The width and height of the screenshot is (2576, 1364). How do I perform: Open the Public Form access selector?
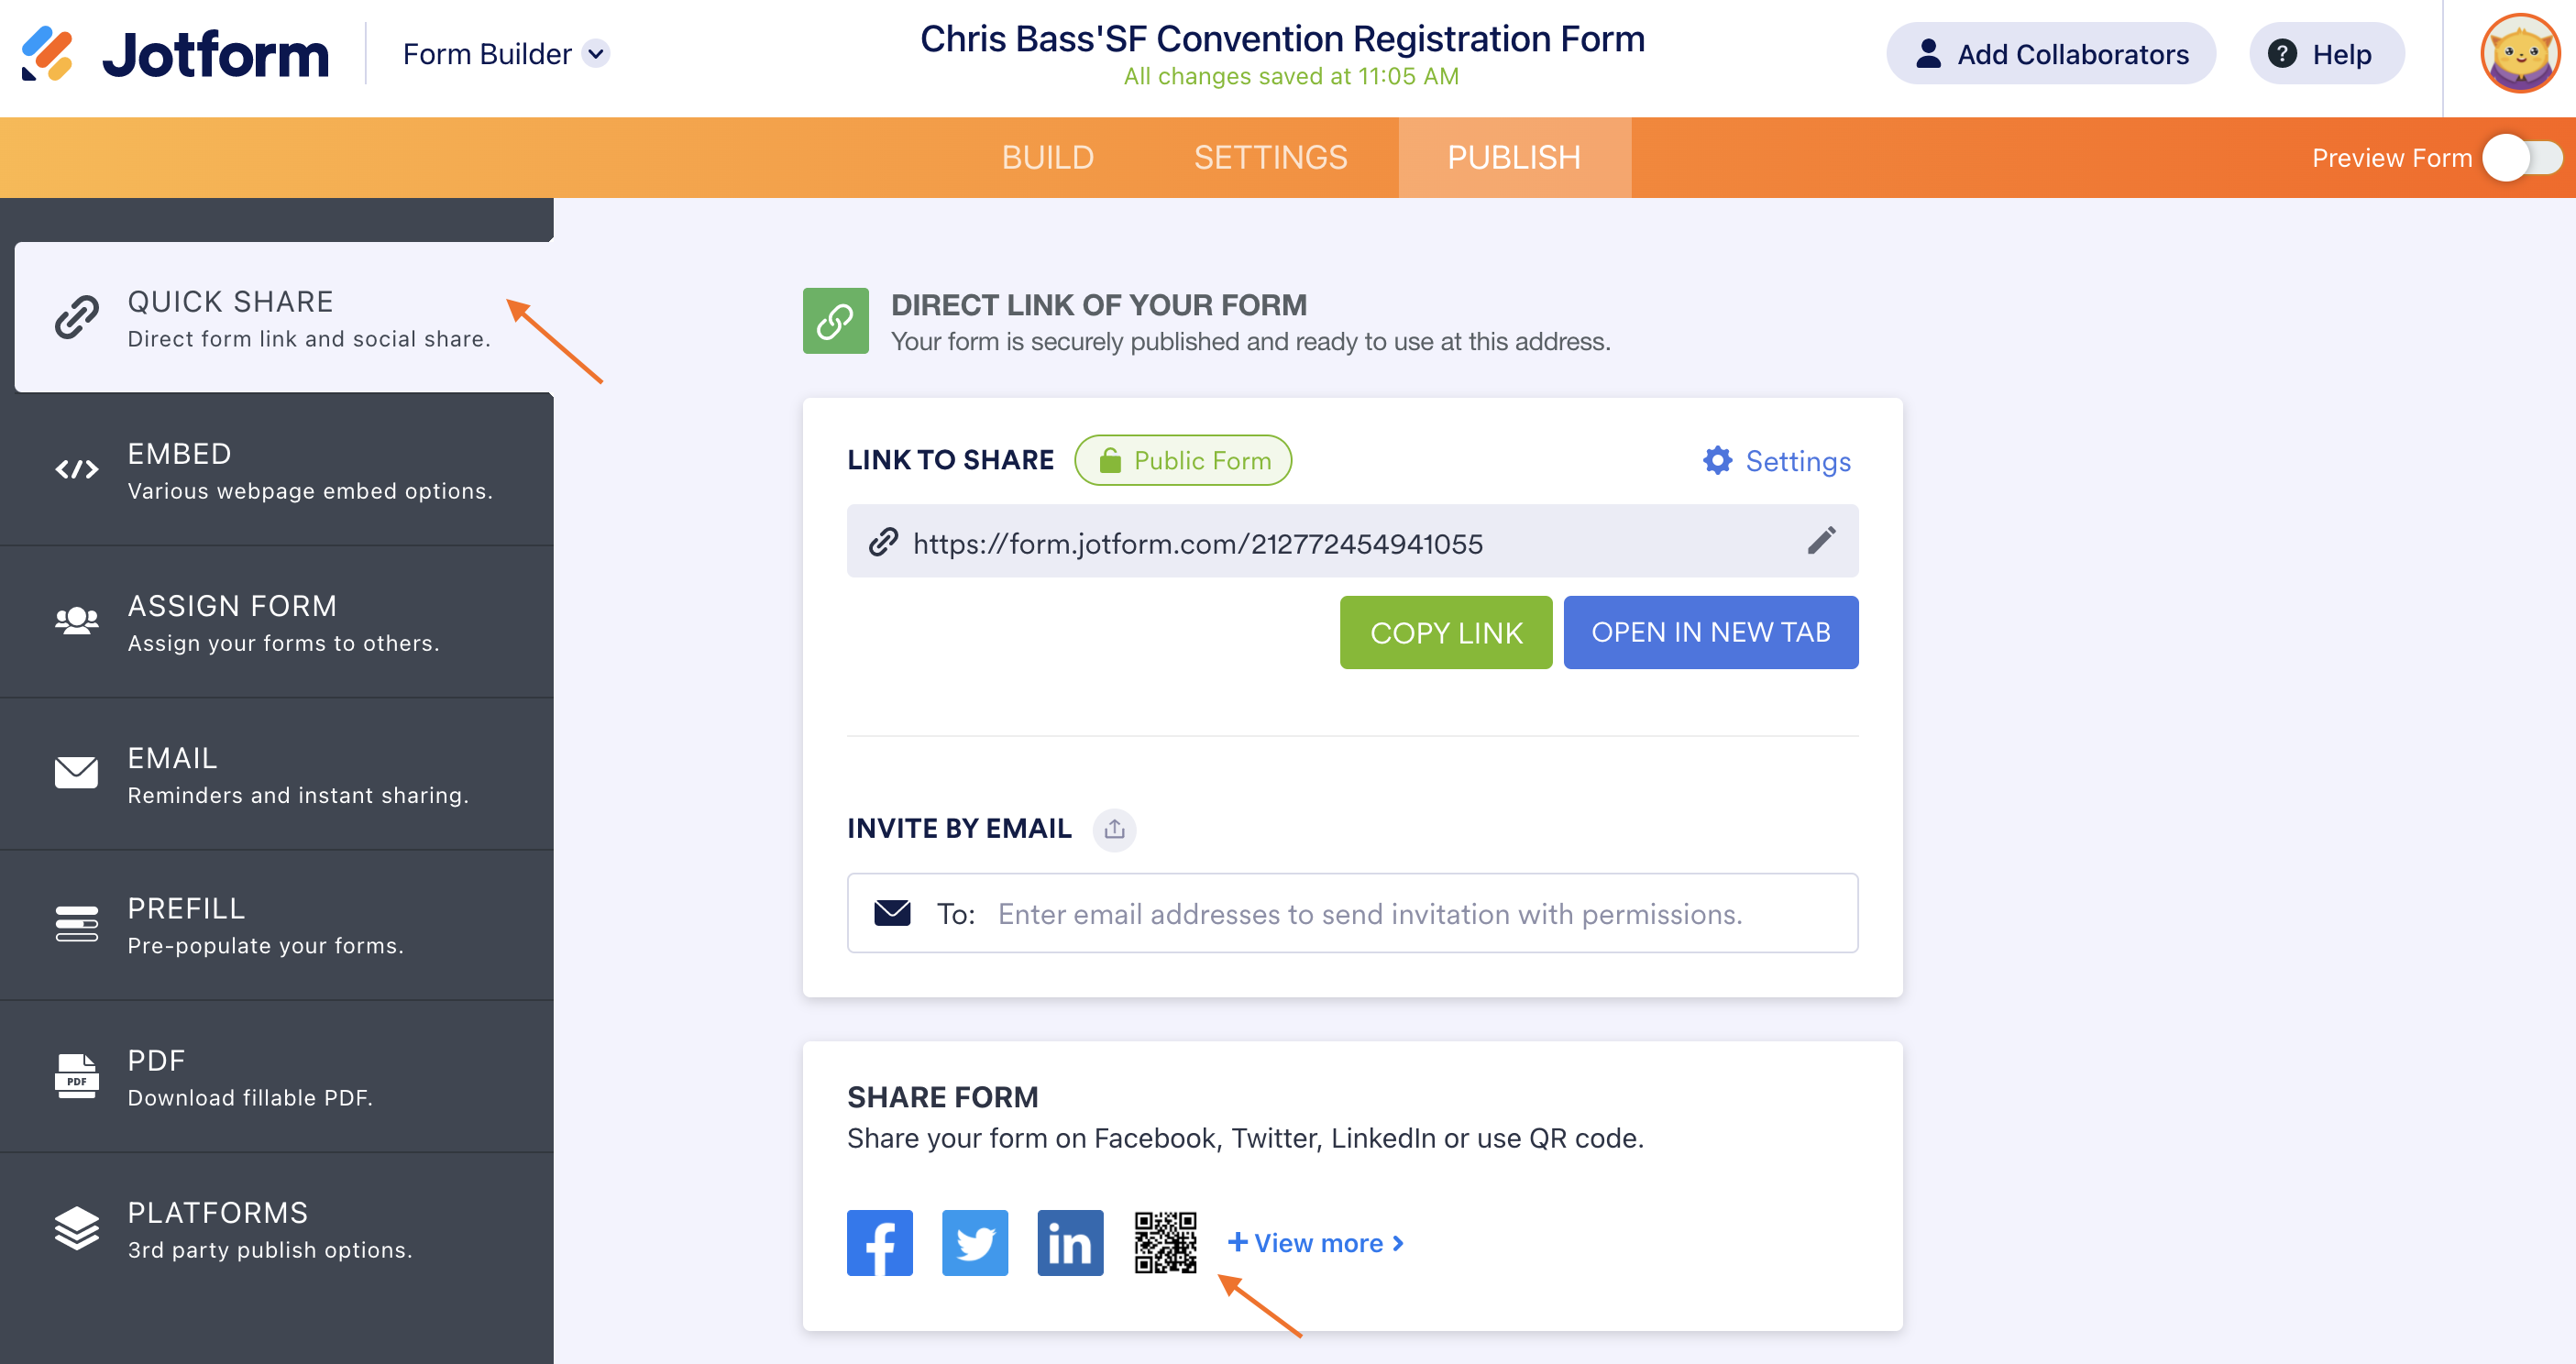(1183, 460)
